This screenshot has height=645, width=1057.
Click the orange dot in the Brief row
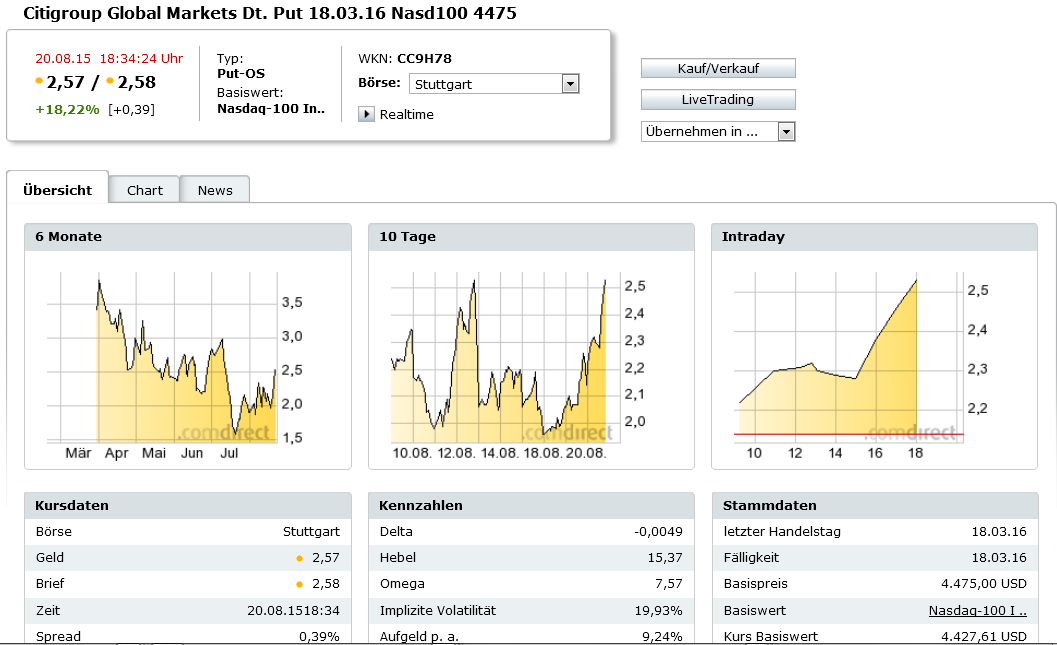[x=299, y=584]
